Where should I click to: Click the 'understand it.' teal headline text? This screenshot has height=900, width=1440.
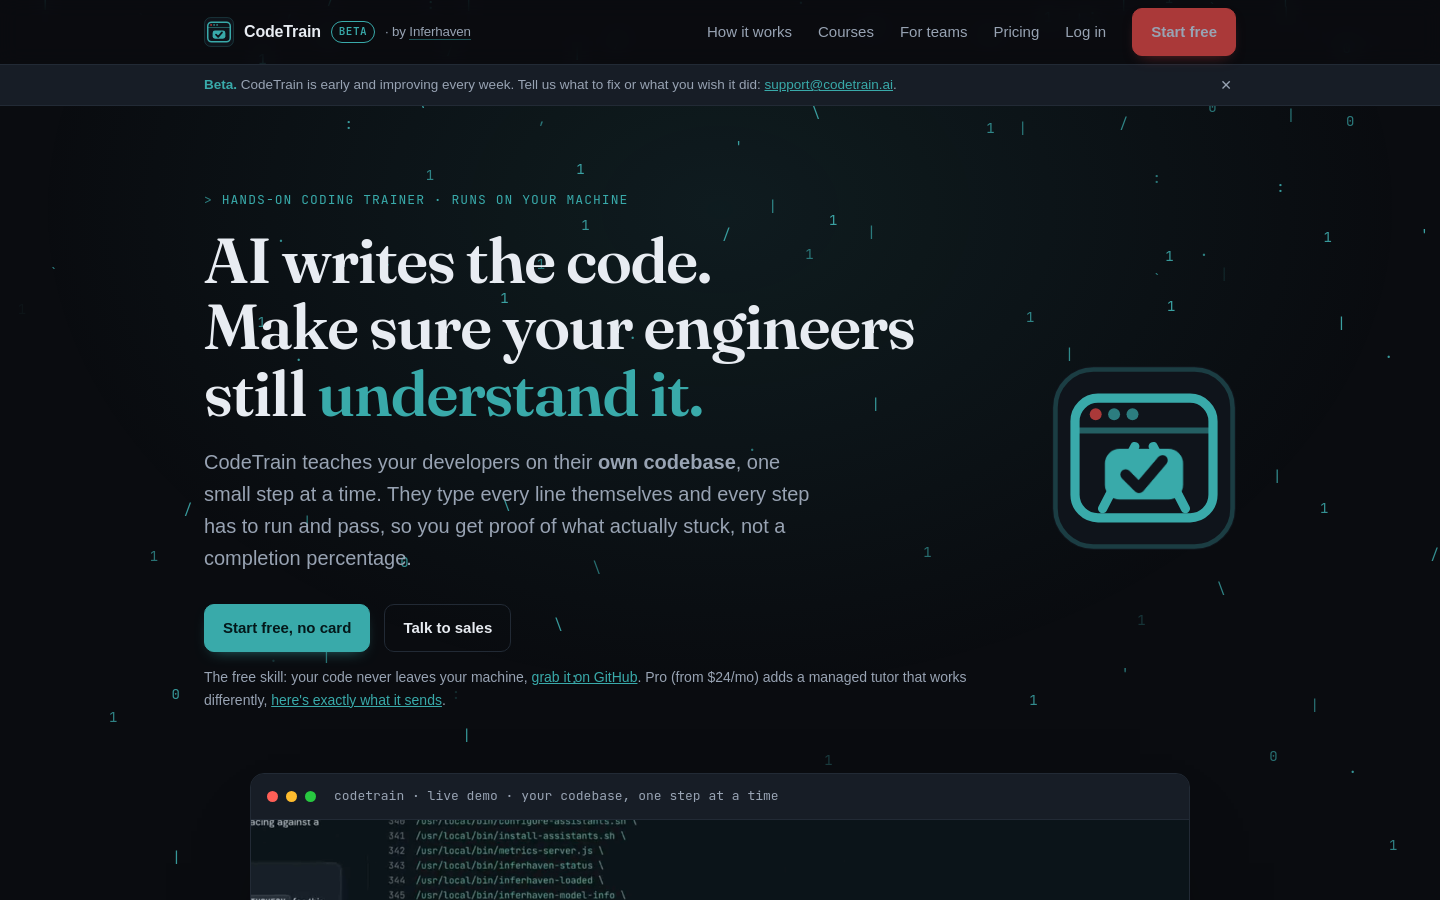511,395
